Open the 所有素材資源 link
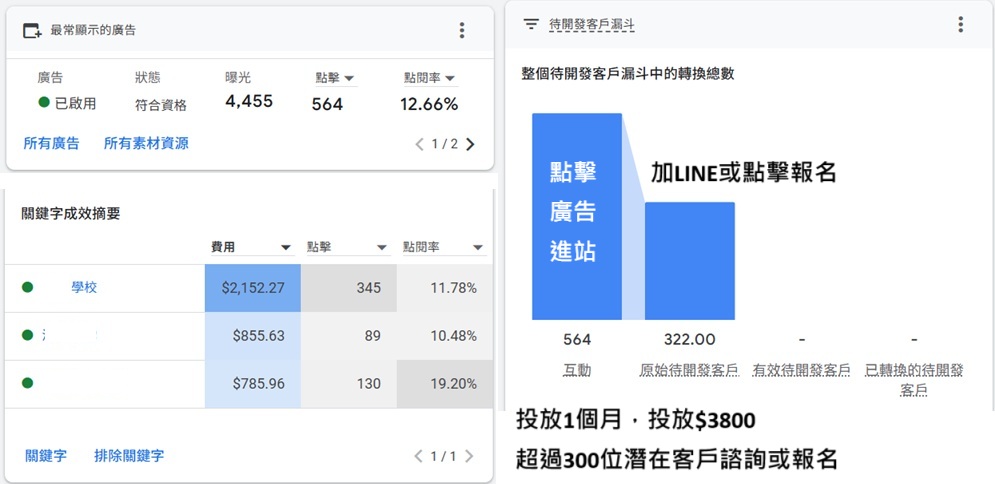Image resolution: width=995 pixels, height=484 pixels. 146,143
